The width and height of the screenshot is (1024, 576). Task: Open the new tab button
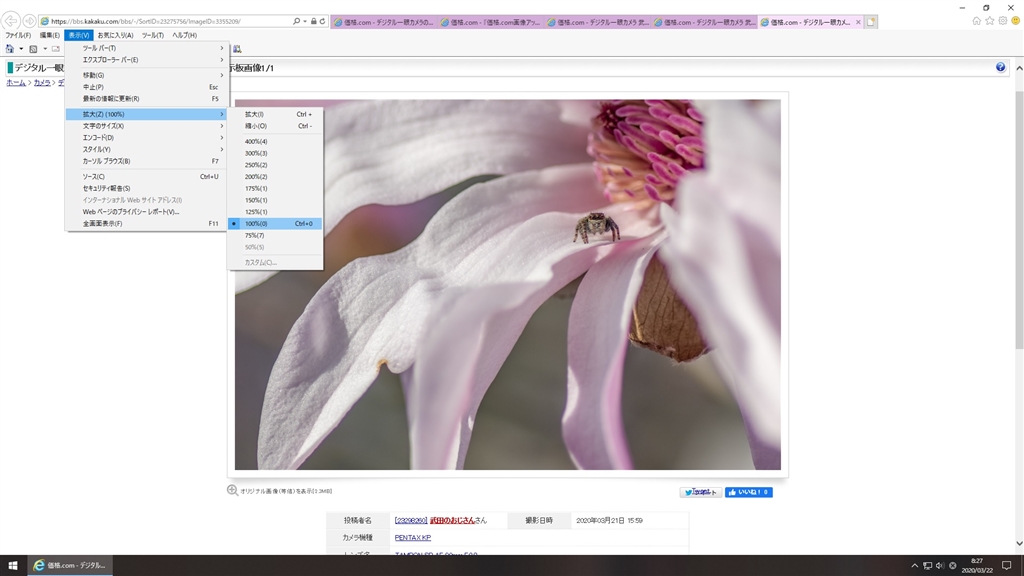(x=871, y=21)
